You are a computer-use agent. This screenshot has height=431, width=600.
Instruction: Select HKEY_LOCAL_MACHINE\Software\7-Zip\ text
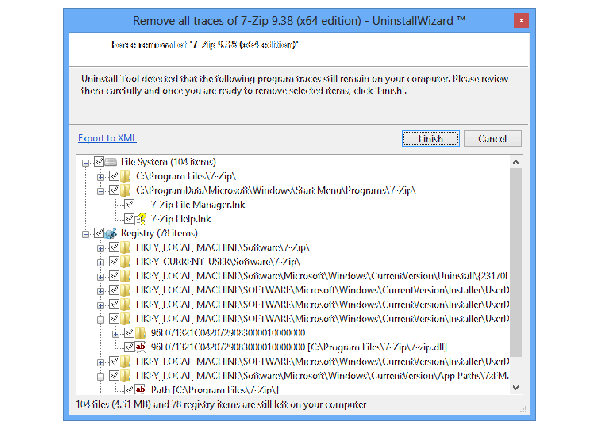pos(223,248)
